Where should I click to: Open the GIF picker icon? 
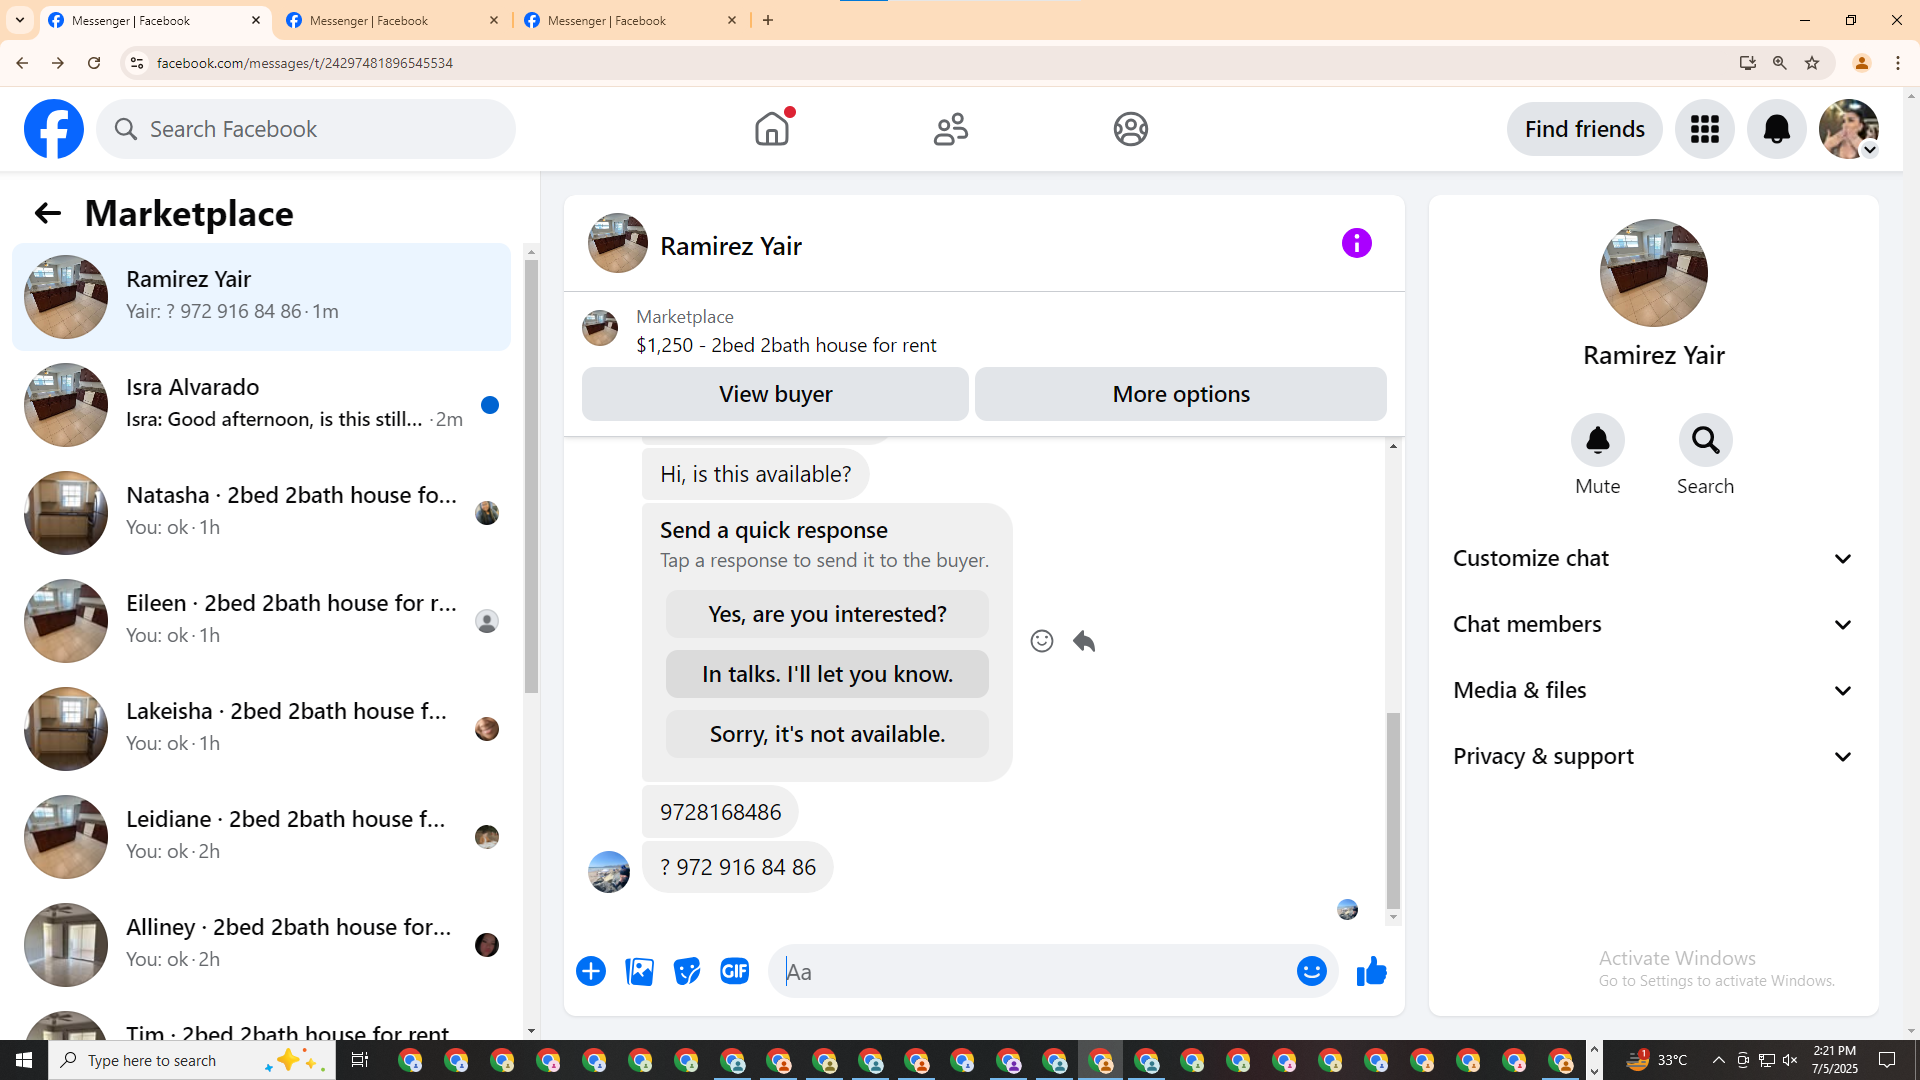click(735, 971)
